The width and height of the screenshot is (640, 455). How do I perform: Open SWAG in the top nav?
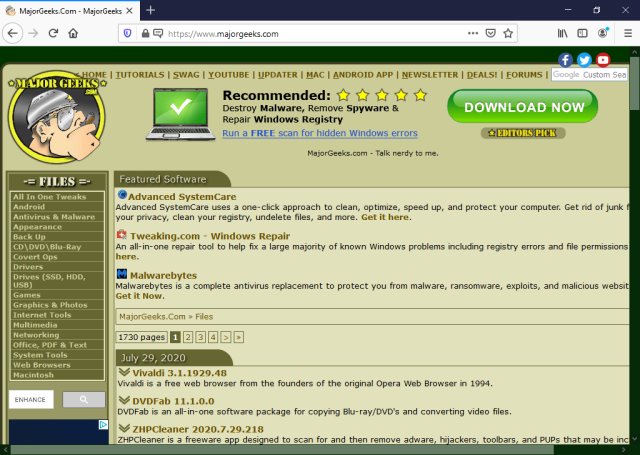[x=186, y=75]
